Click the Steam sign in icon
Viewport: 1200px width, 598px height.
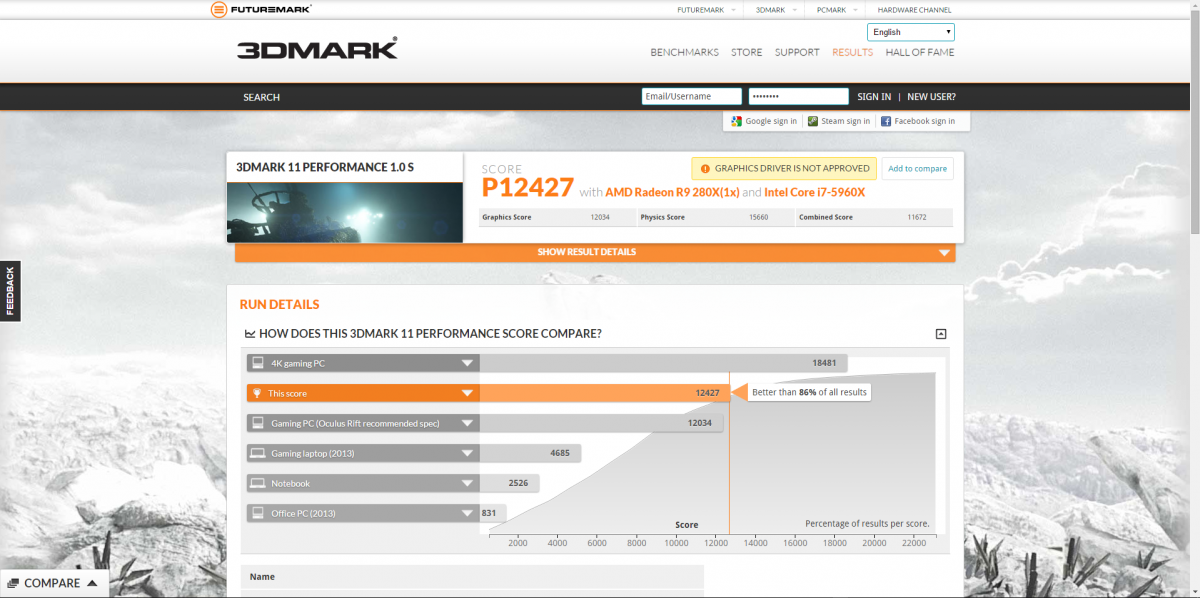tap(813, 121)
